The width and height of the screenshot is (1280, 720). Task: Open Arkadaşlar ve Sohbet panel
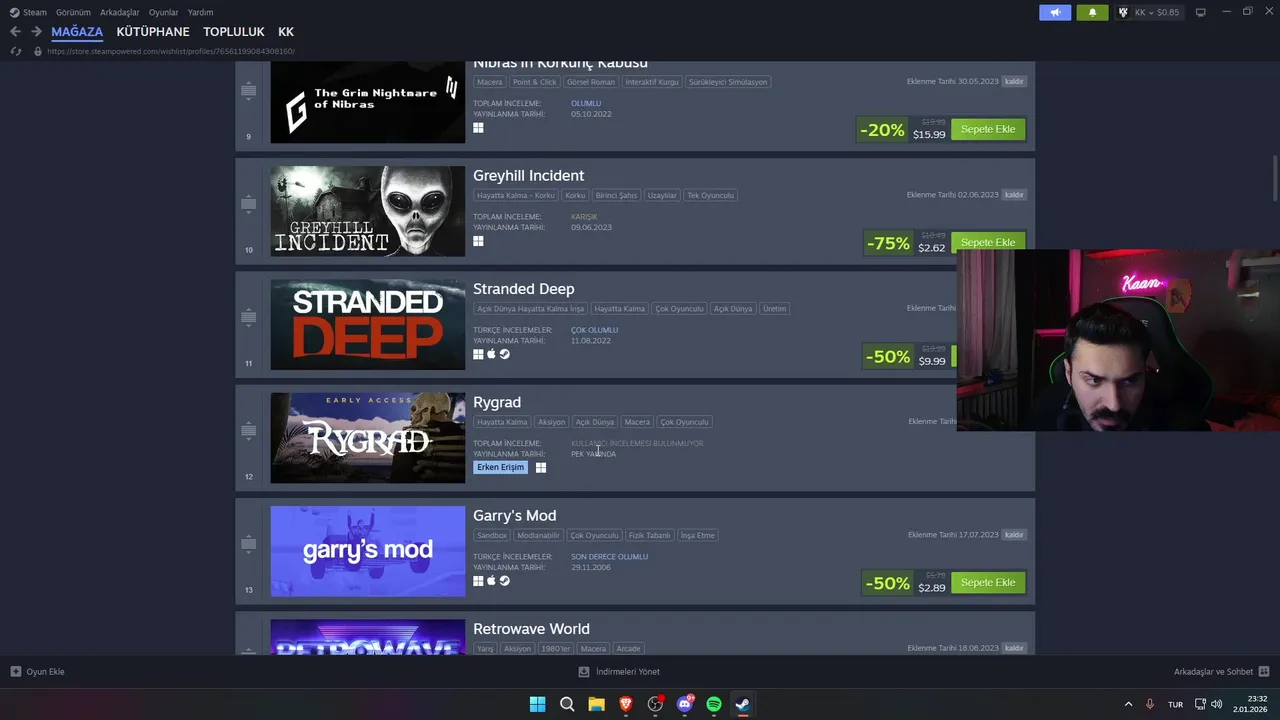[x=1221, y=672]
